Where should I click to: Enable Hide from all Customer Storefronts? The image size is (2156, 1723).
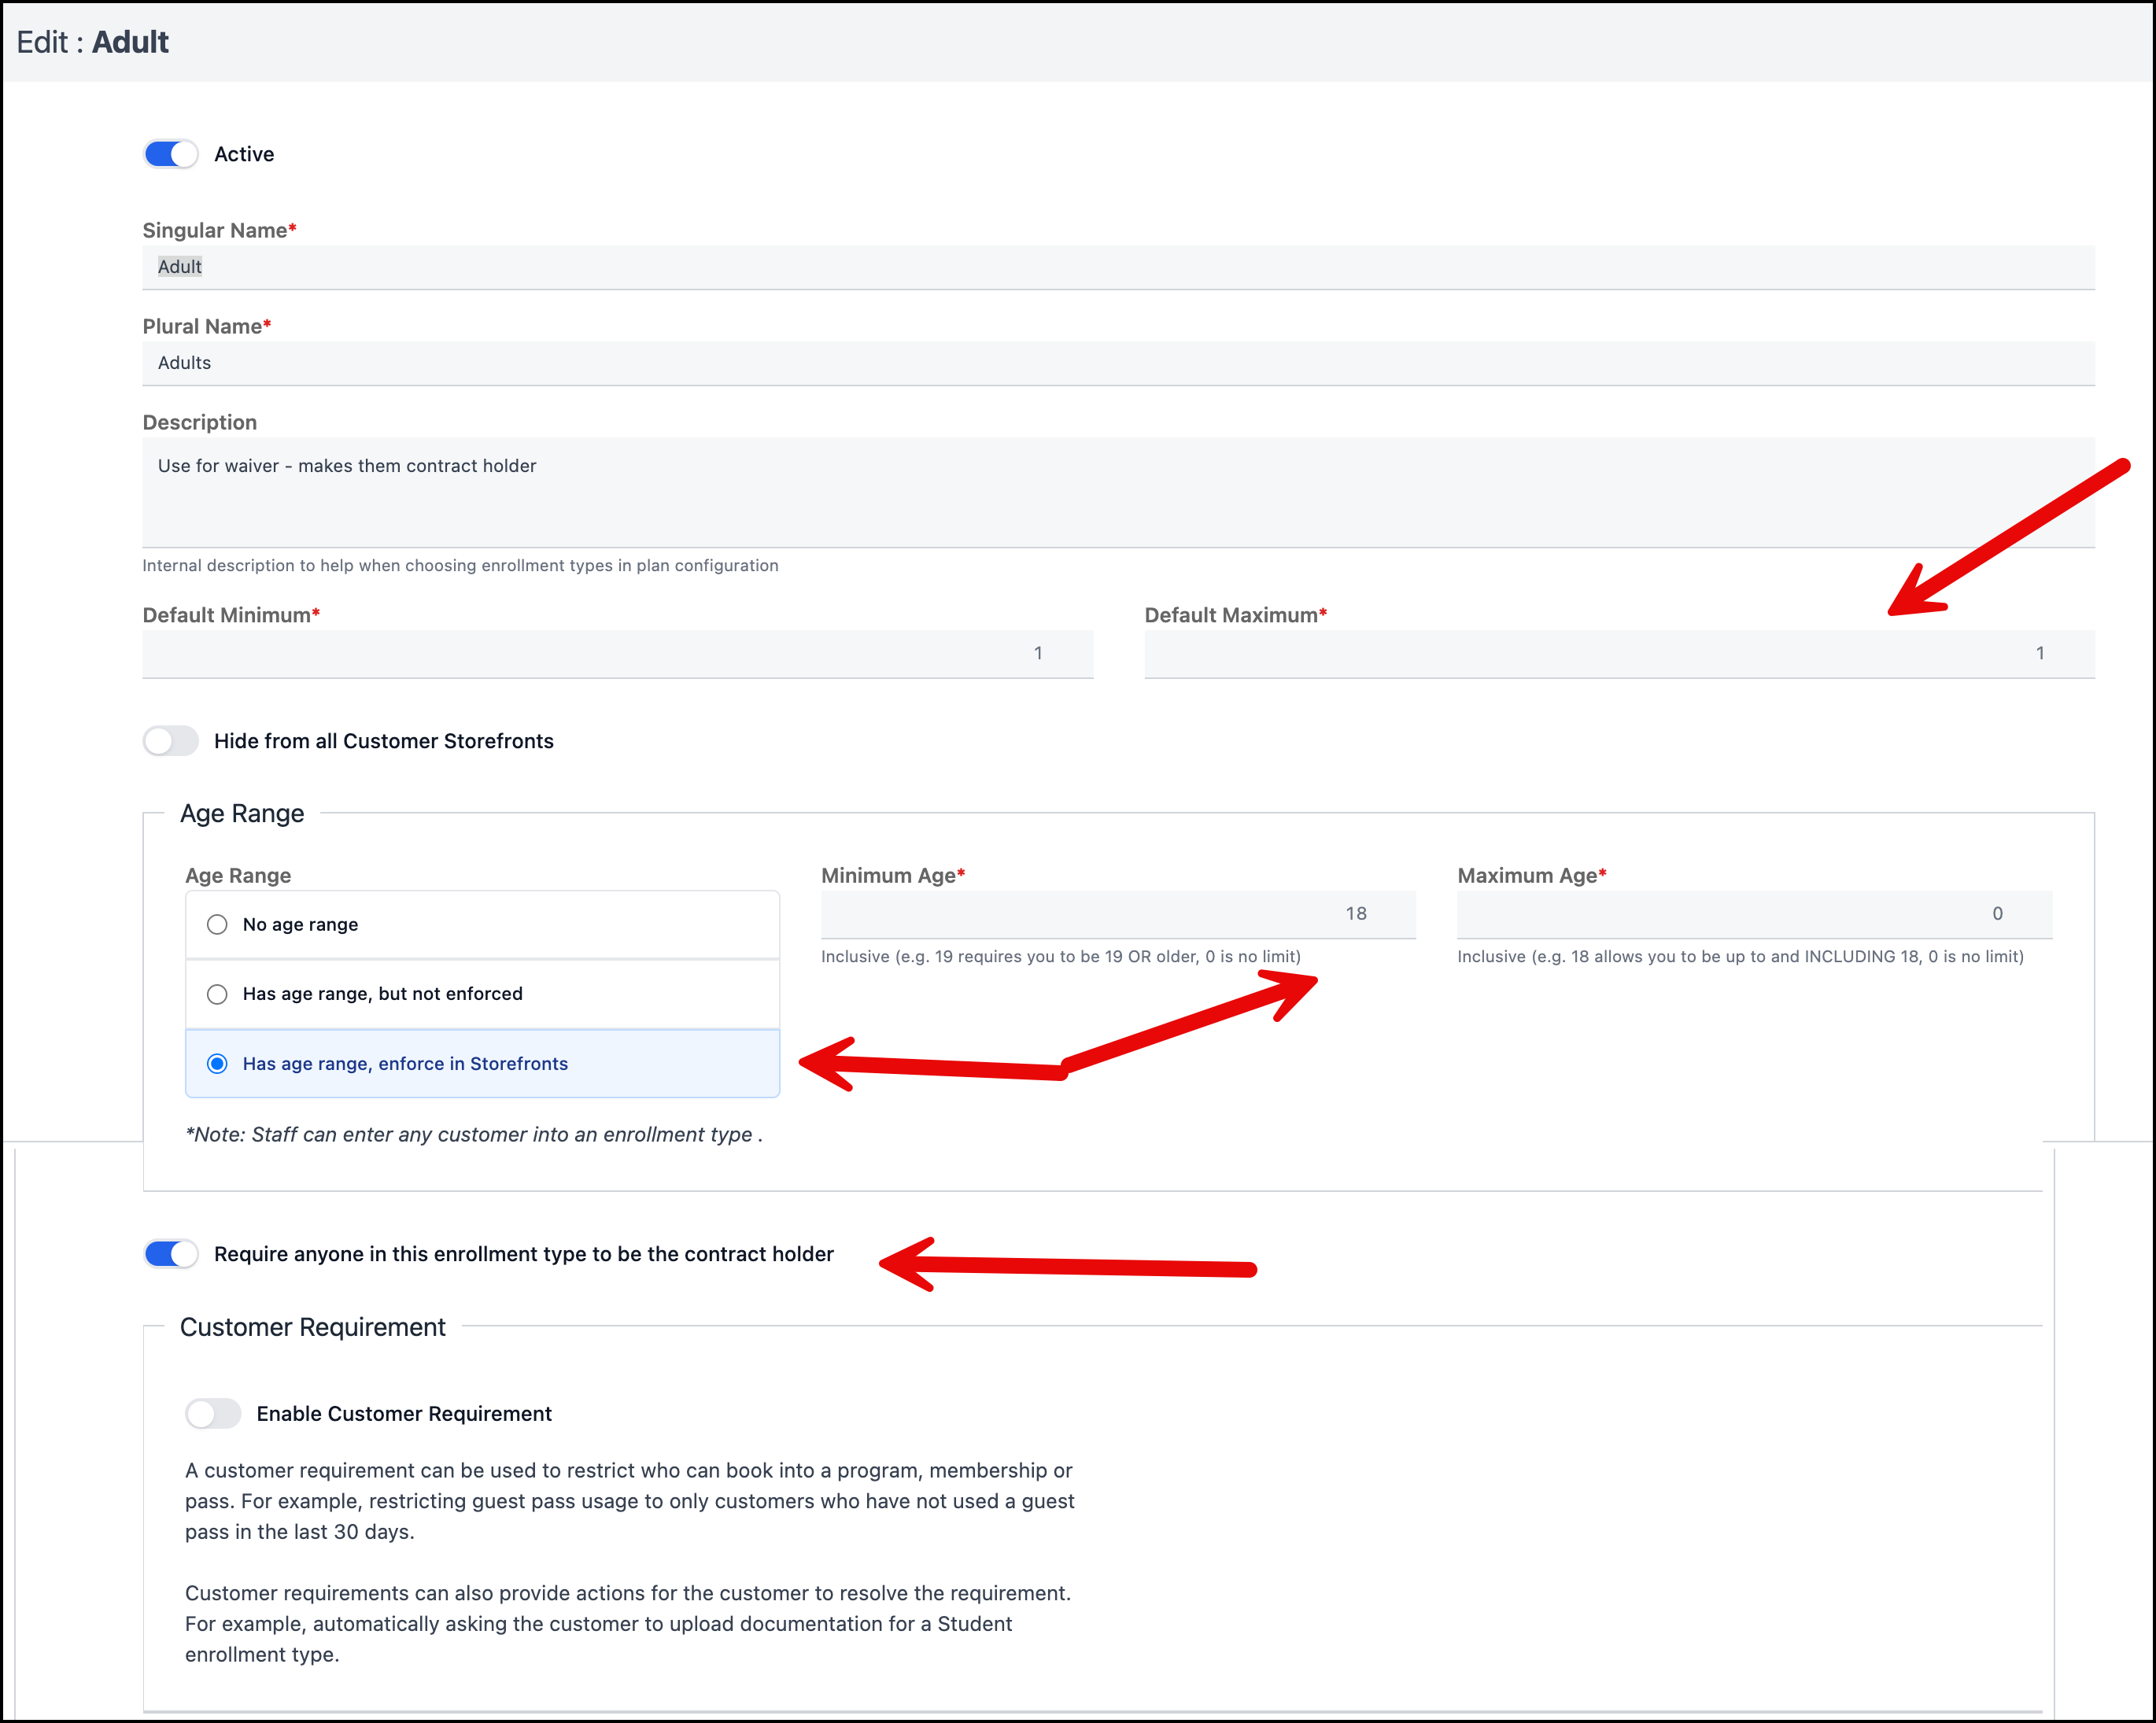(x=170, y=741)
